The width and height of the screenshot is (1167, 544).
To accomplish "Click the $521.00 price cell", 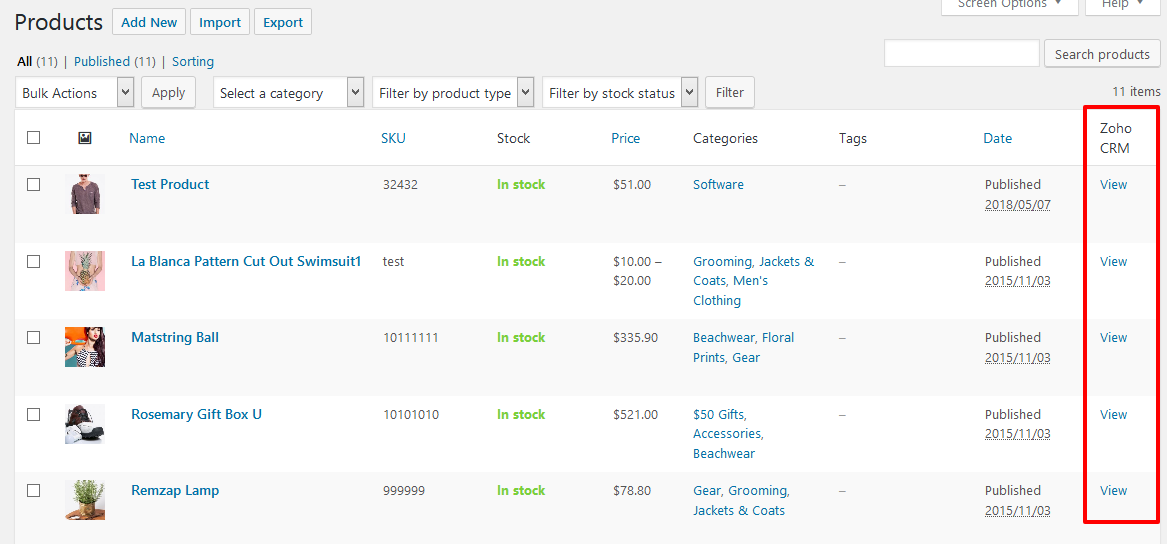I will click(636, 415).
